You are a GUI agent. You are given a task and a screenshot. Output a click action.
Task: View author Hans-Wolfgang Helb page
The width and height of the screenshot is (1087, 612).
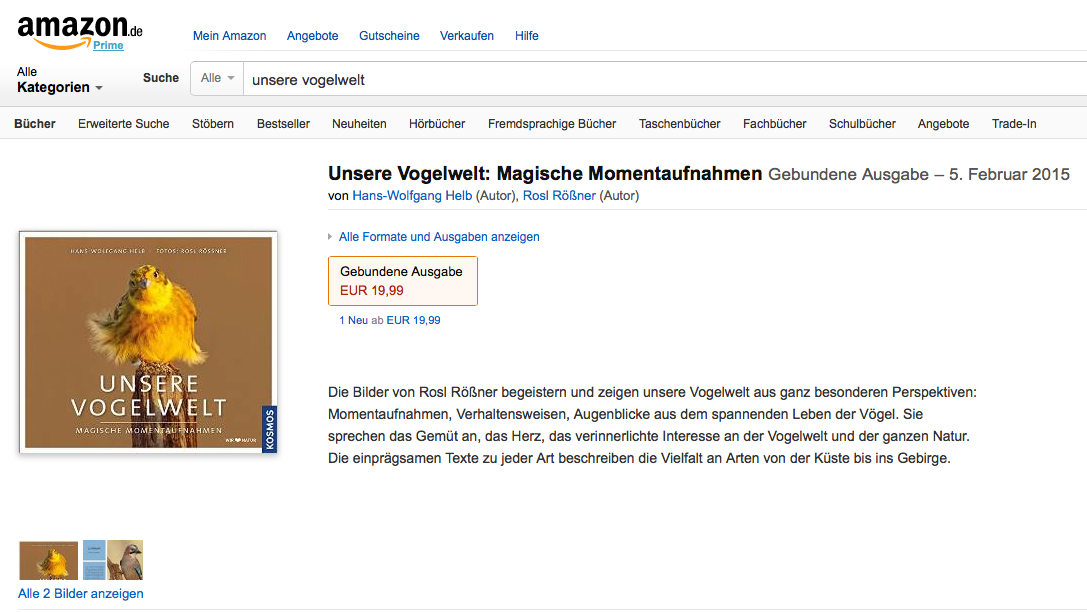pyautogui.click(x=412, y=195)
